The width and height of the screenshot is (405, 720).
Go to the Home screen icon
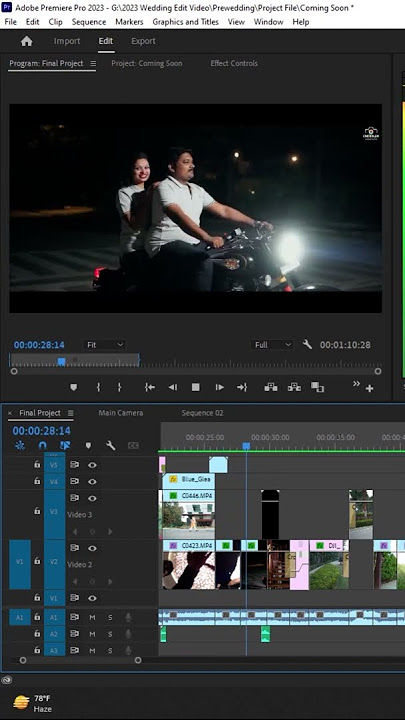(x=27, y=41)
